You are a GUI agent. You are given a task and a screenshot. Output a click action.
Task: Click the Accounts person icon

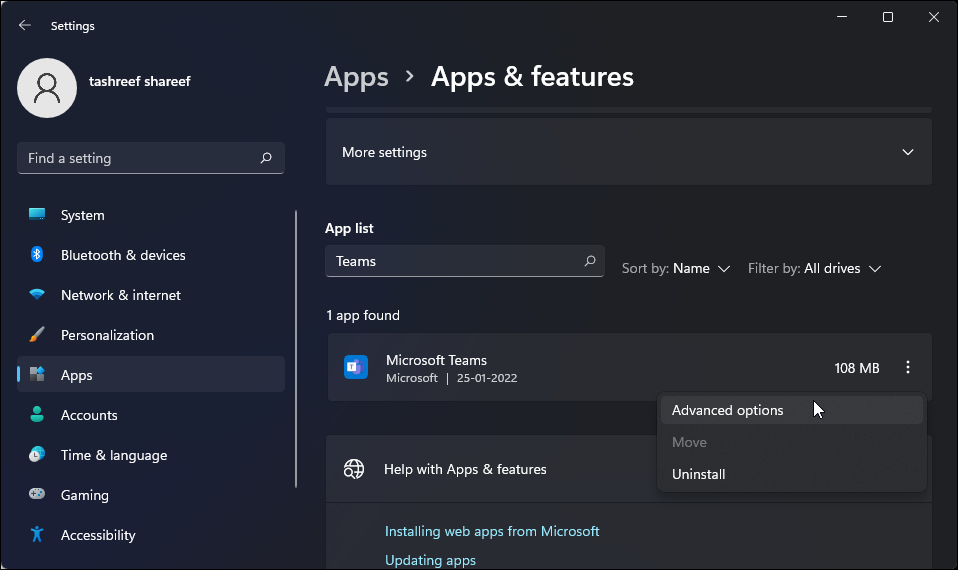[37, 415]
